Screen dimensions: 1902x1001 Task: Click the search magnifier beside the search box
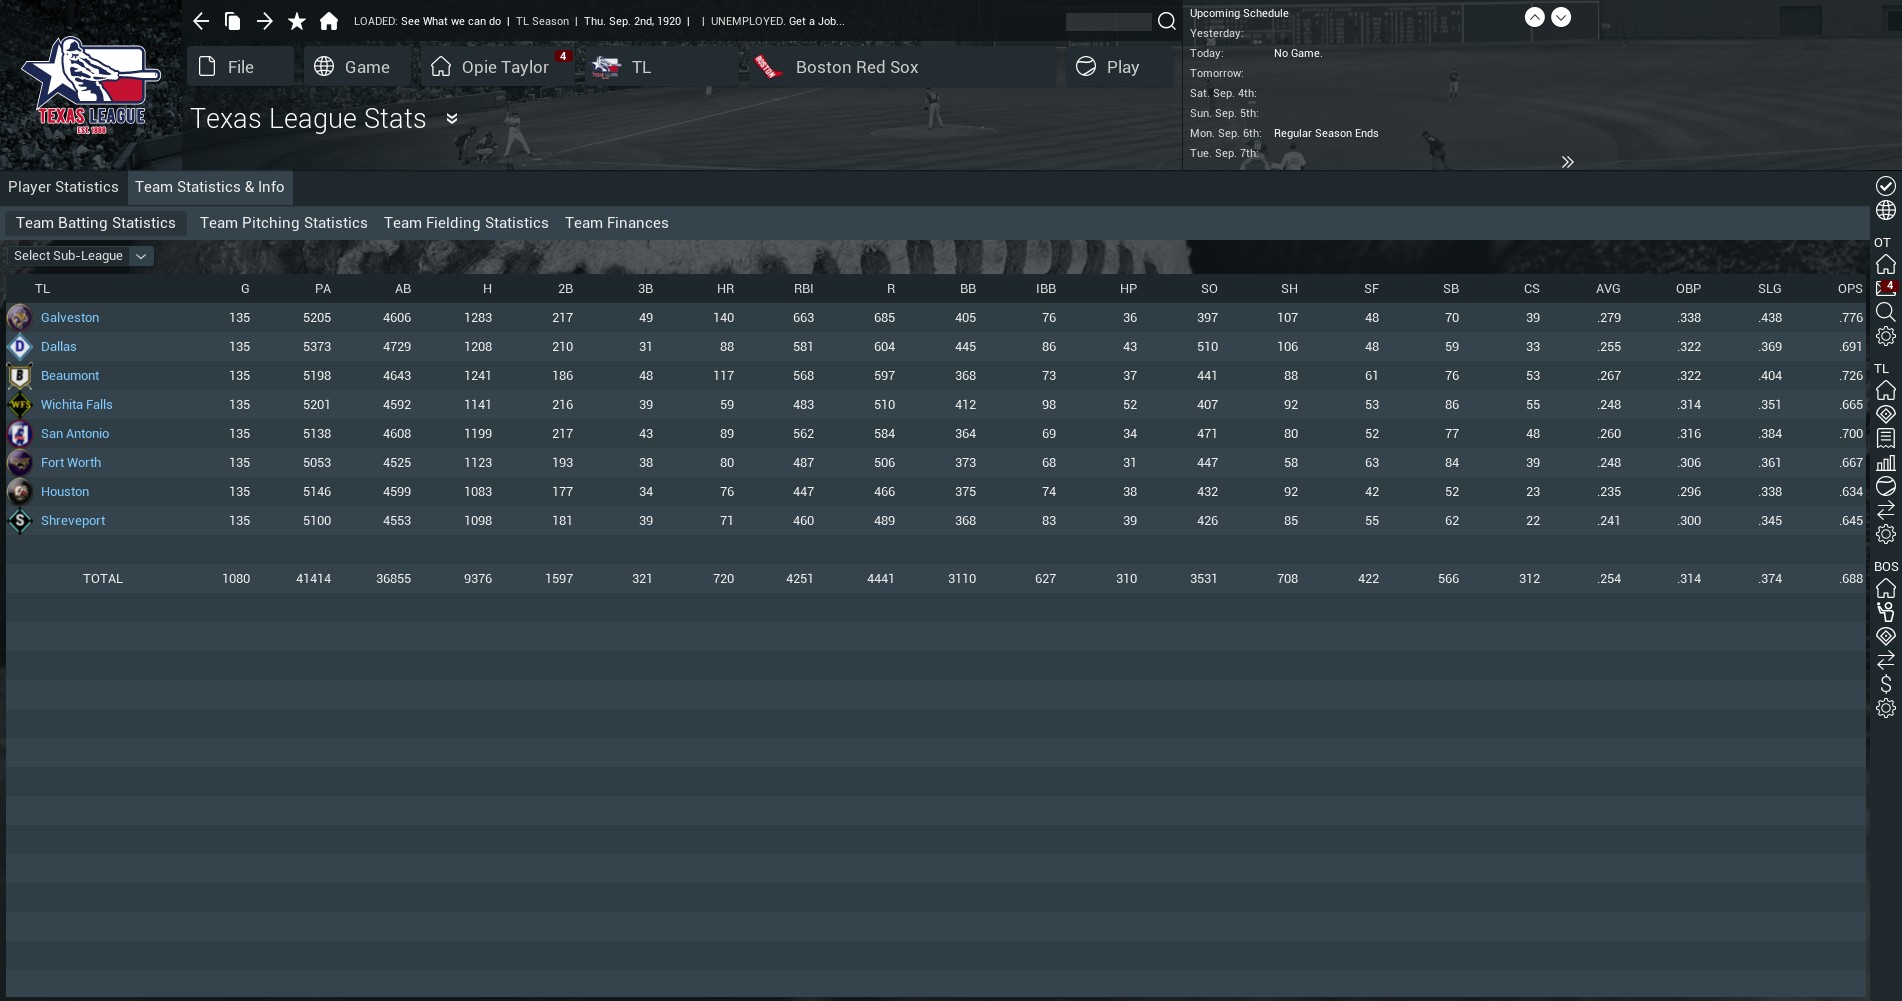coord(1166,21)
